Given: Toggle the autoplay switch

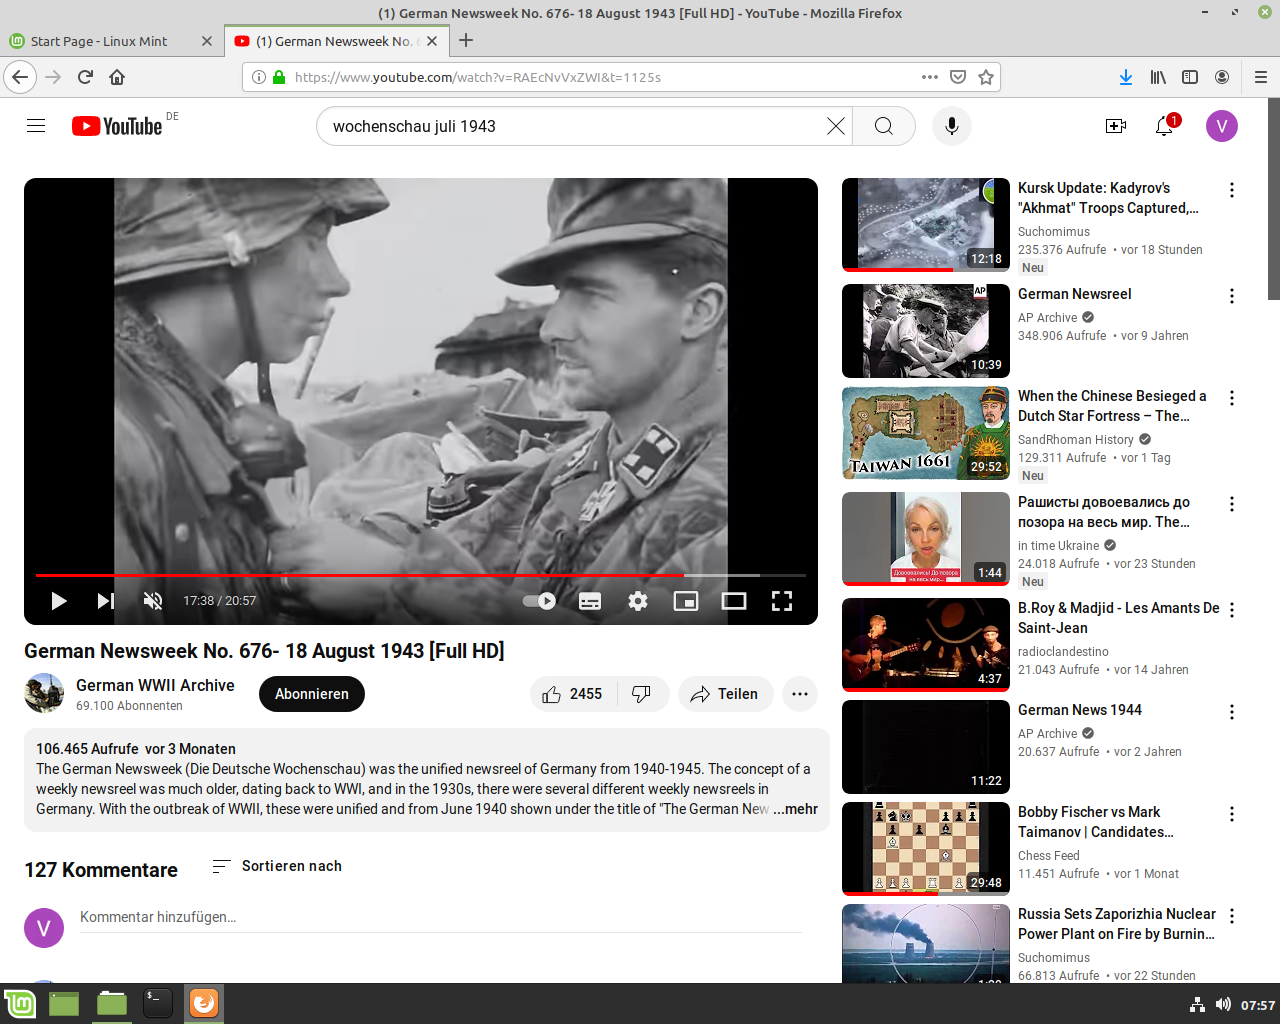Looking at the screenshot, I should [x=540, y=601].
